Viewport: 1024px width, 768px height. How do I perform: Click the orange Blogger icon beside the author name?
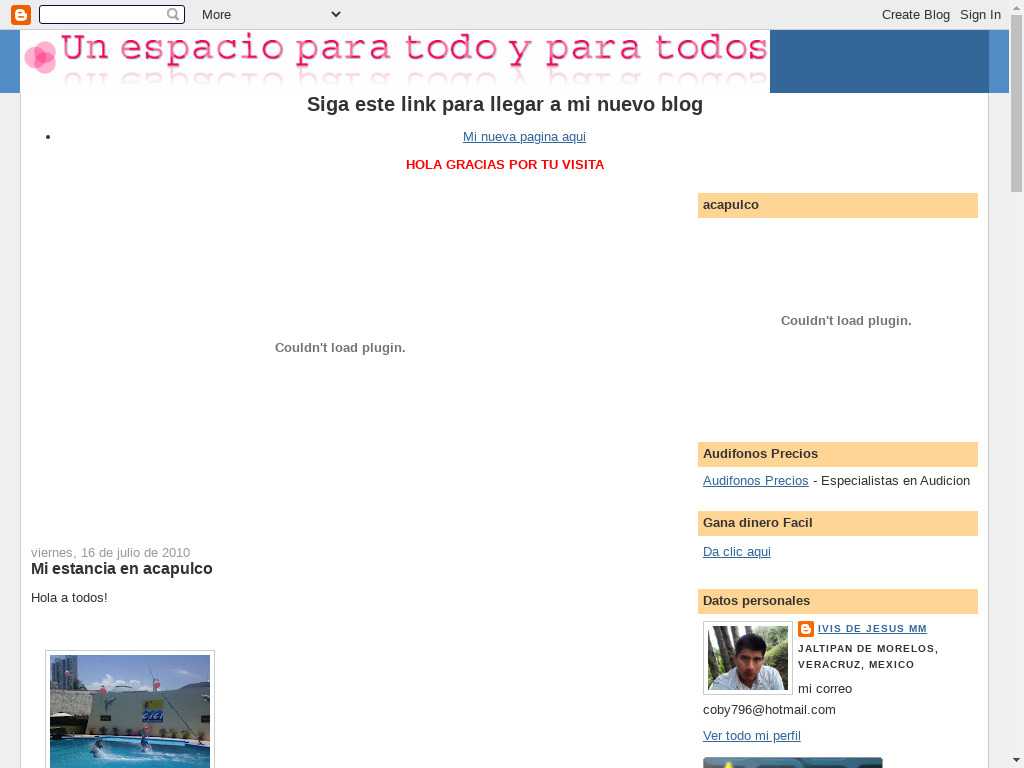[x=806, y=629]
